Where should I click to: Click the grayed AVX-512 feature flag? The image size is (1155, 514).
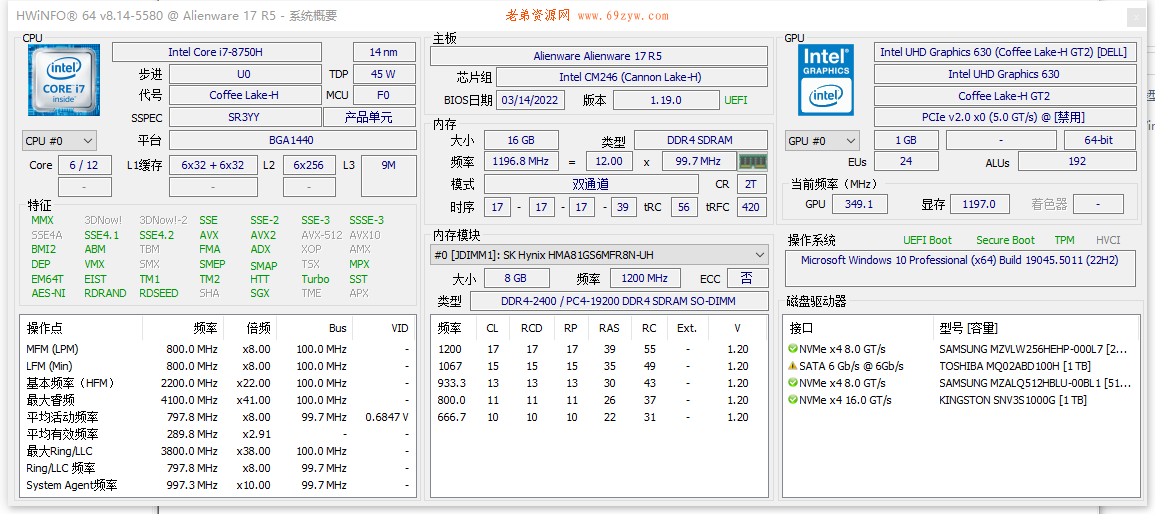tap(321, 235)
